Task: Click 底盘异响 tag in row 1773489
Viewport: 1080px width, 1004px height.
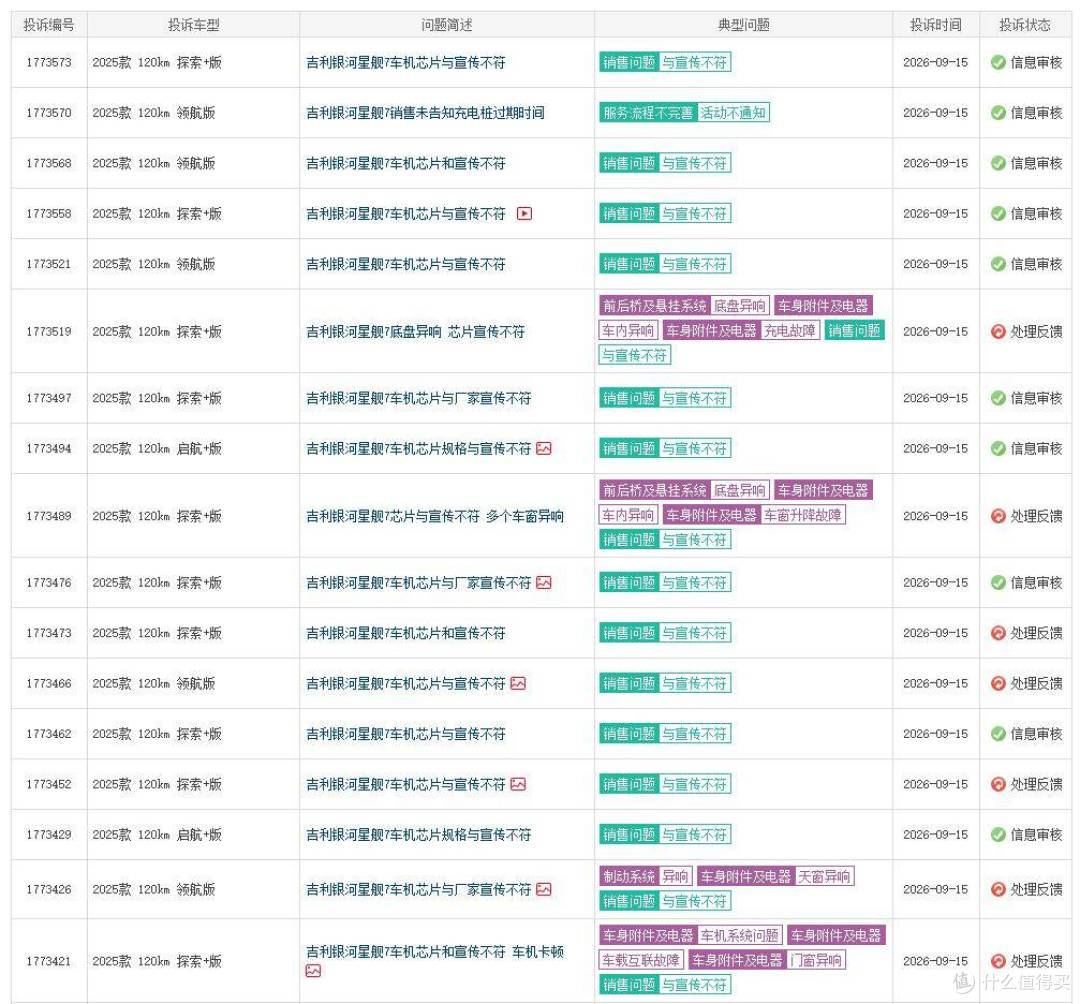Action: tap(740, 490)
